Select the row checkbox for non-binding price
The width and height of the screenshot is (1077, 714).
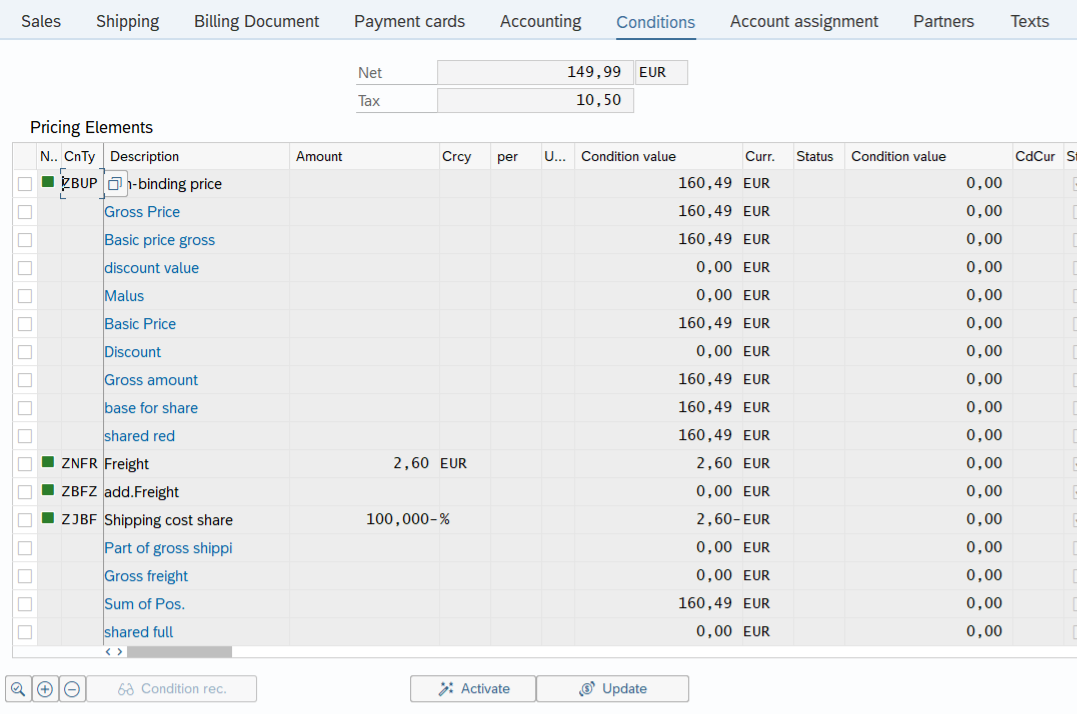(25, 184)
